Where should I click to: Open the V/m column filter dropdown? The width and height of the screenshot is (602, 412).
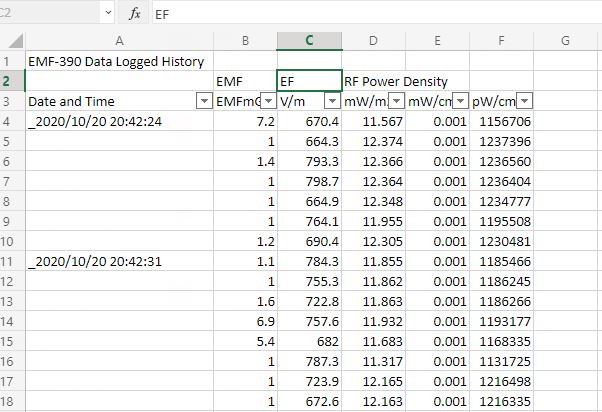tap(332, 101)
